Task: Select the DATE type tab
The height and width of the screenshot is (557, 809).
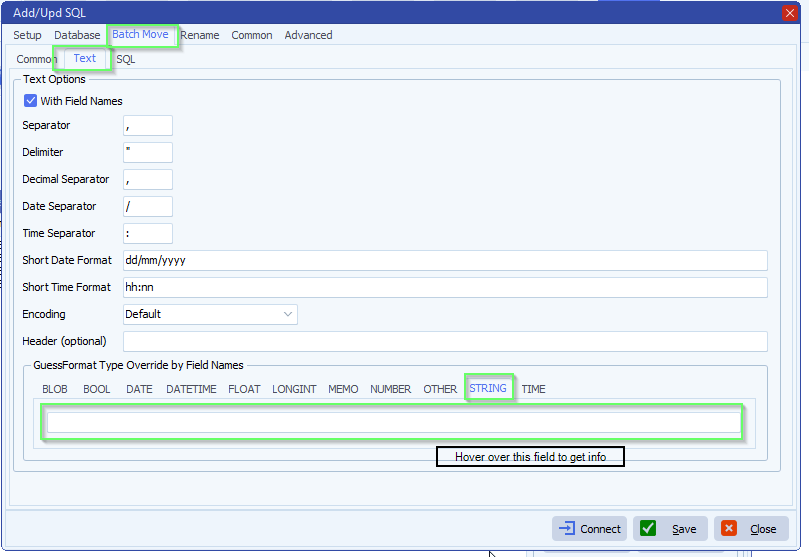Action: tap(139, 389)
